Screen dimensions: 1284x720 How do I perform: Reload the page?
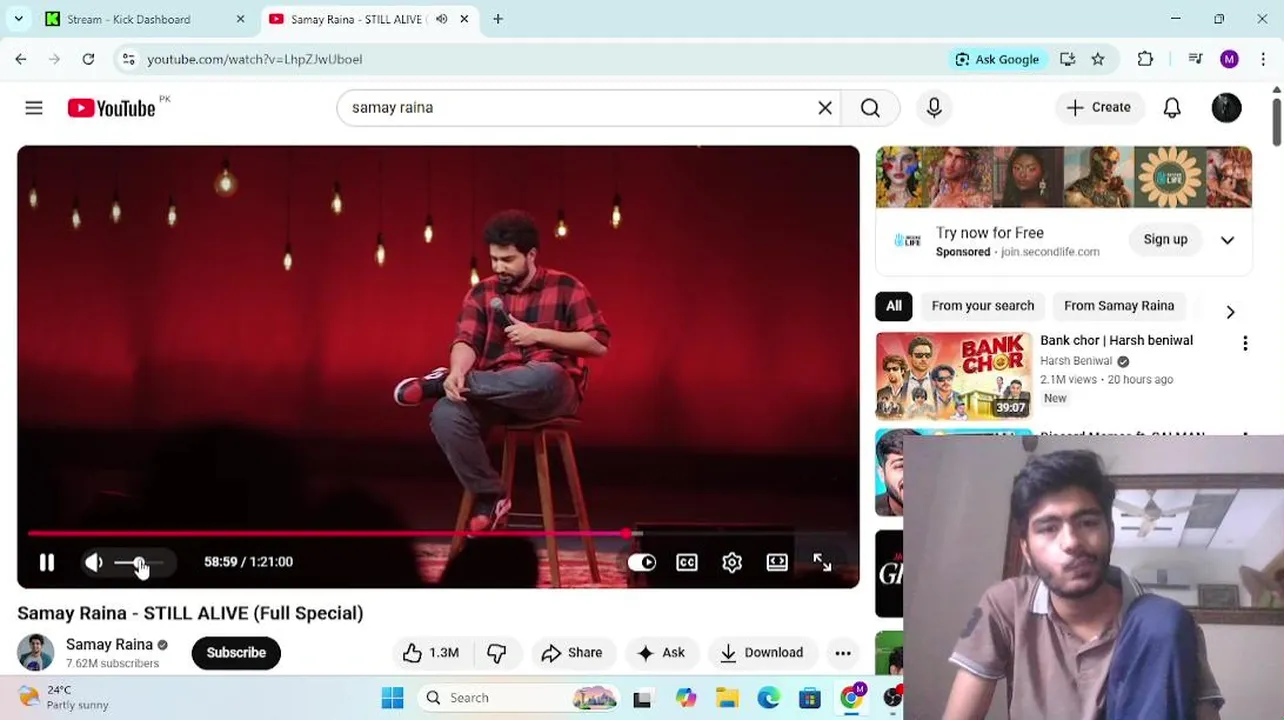point(88,59)
